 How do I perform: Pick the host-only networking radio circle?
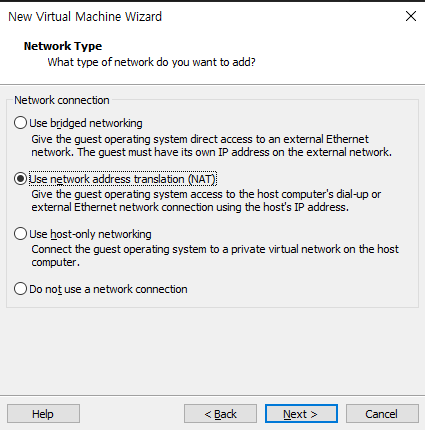tap(20, 234)
